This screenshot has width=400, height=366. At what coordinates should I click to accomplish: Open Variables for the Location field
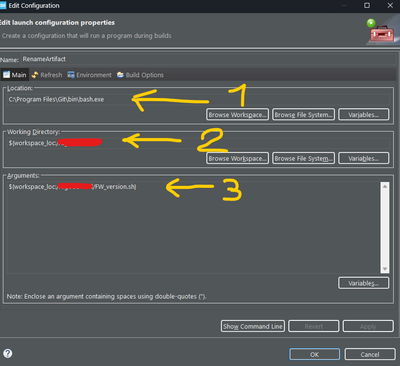[363, 114]
